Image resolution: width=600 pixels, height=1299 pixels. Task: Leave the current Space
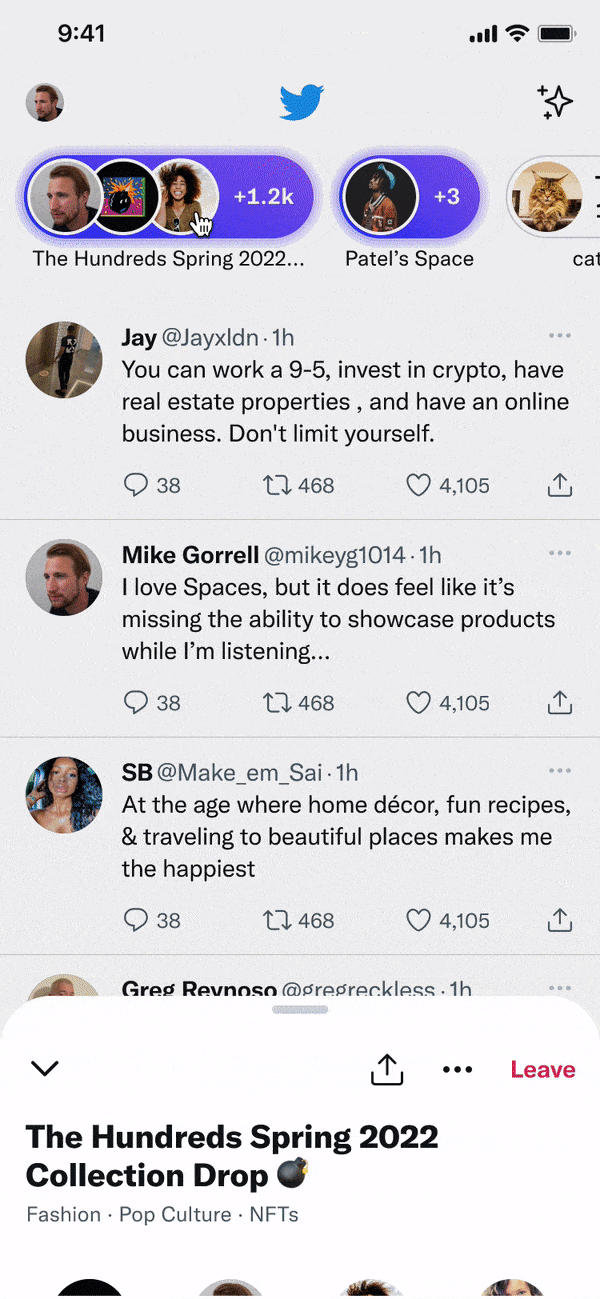(542, 1069)
